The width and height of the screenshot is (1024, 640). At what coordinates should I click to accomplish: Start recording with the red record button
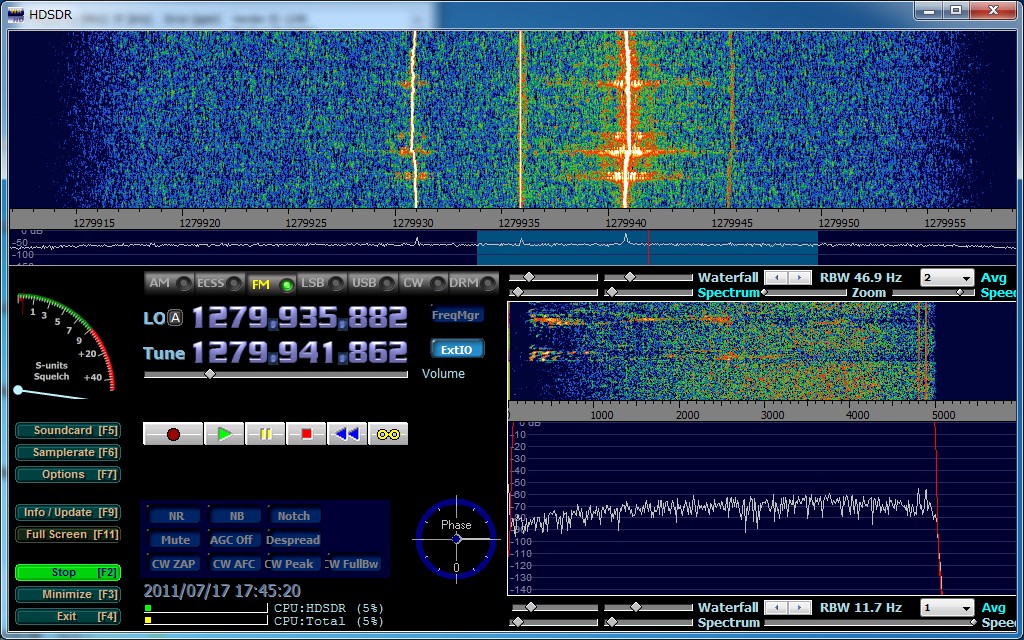pos(173,434)
